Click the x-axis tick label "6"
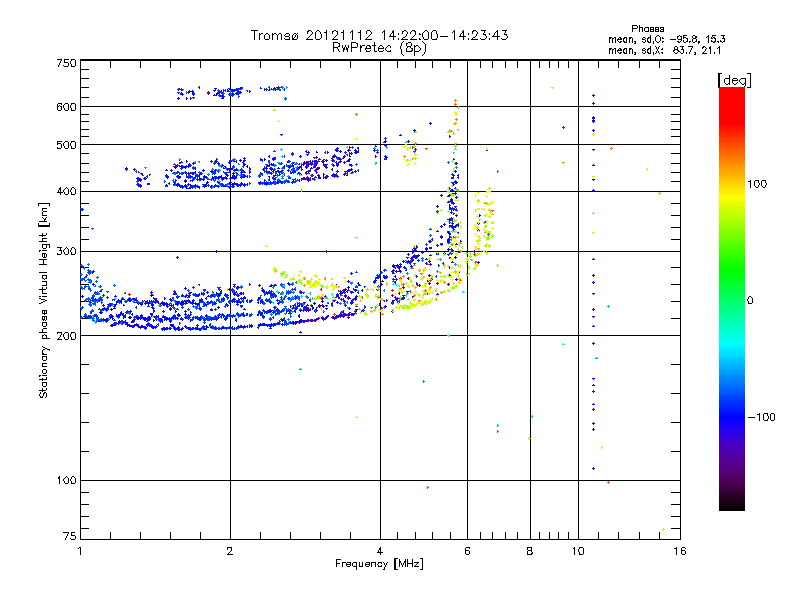 (467, 551)
